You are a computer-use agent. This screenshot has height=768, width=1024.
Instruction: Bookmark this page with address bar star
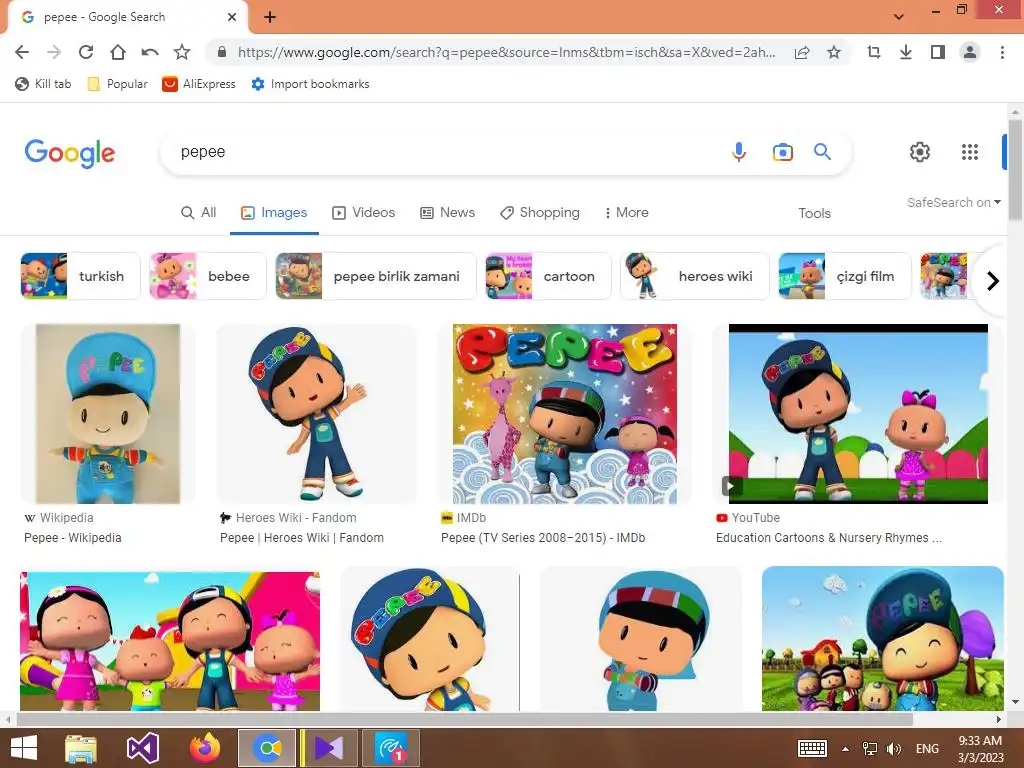click(x=834, y=52)
